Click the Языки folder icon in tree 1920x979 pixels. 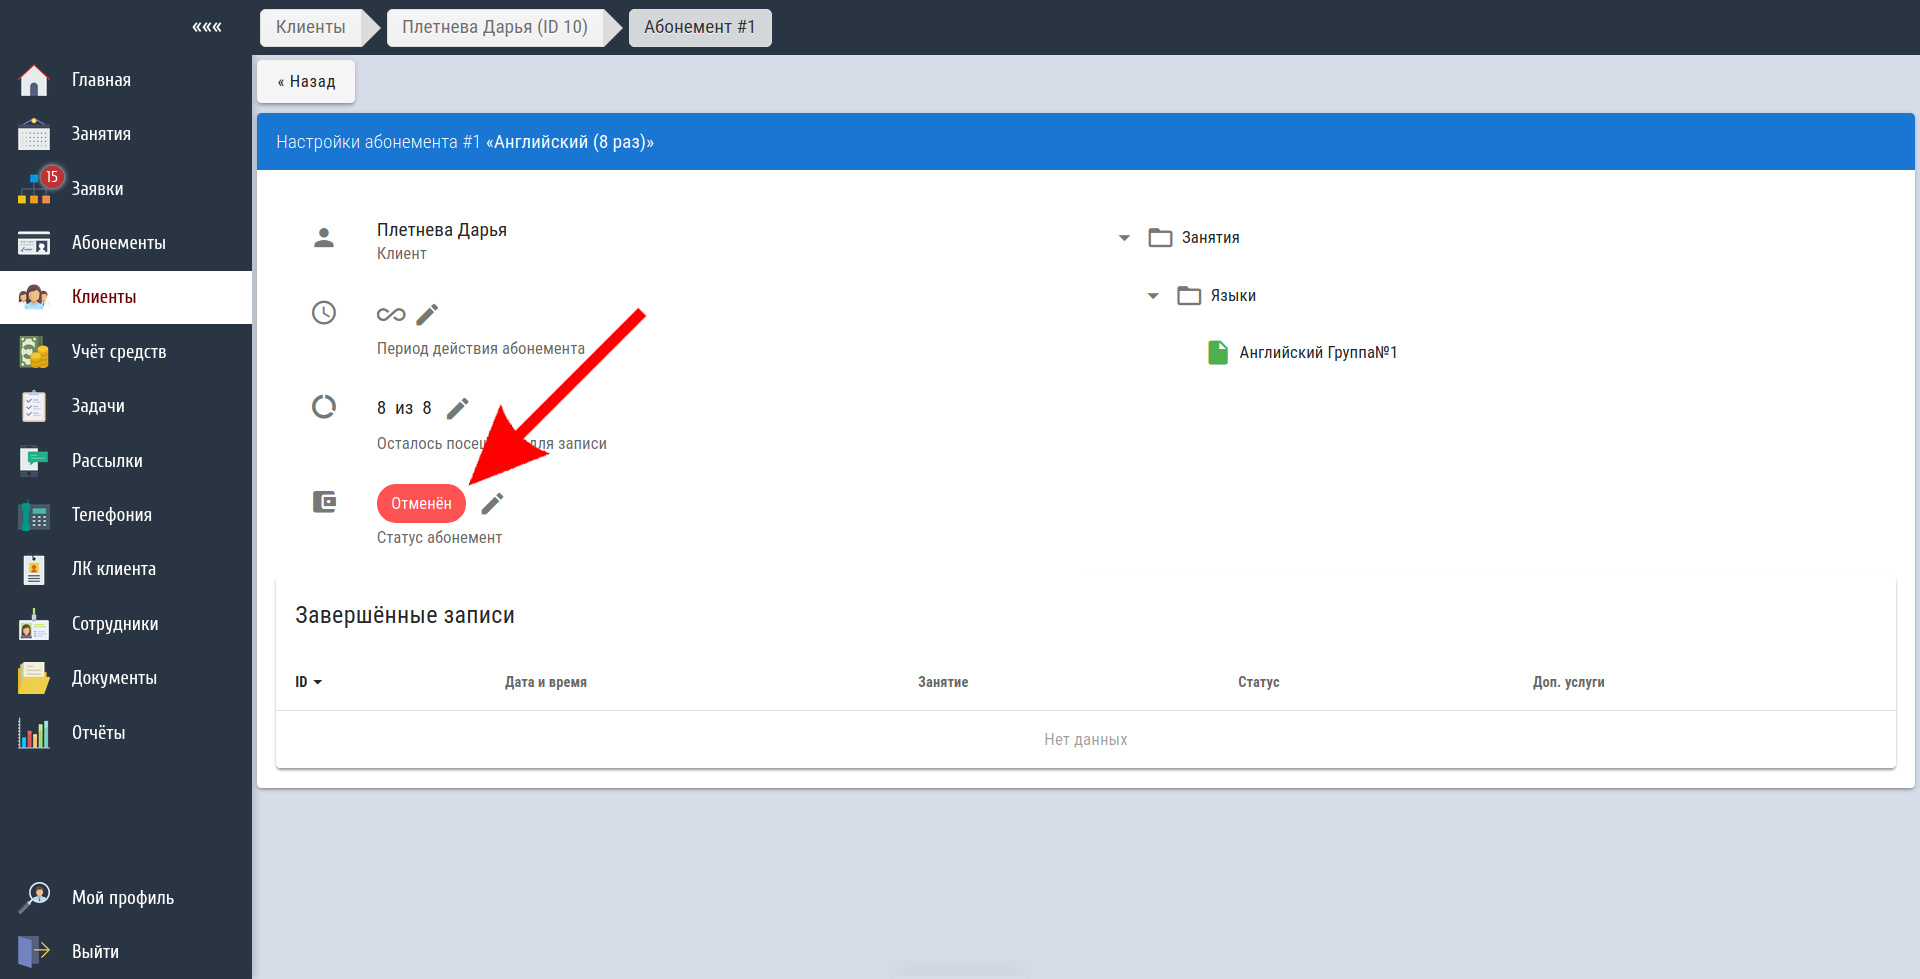[x=1189, y=296]
